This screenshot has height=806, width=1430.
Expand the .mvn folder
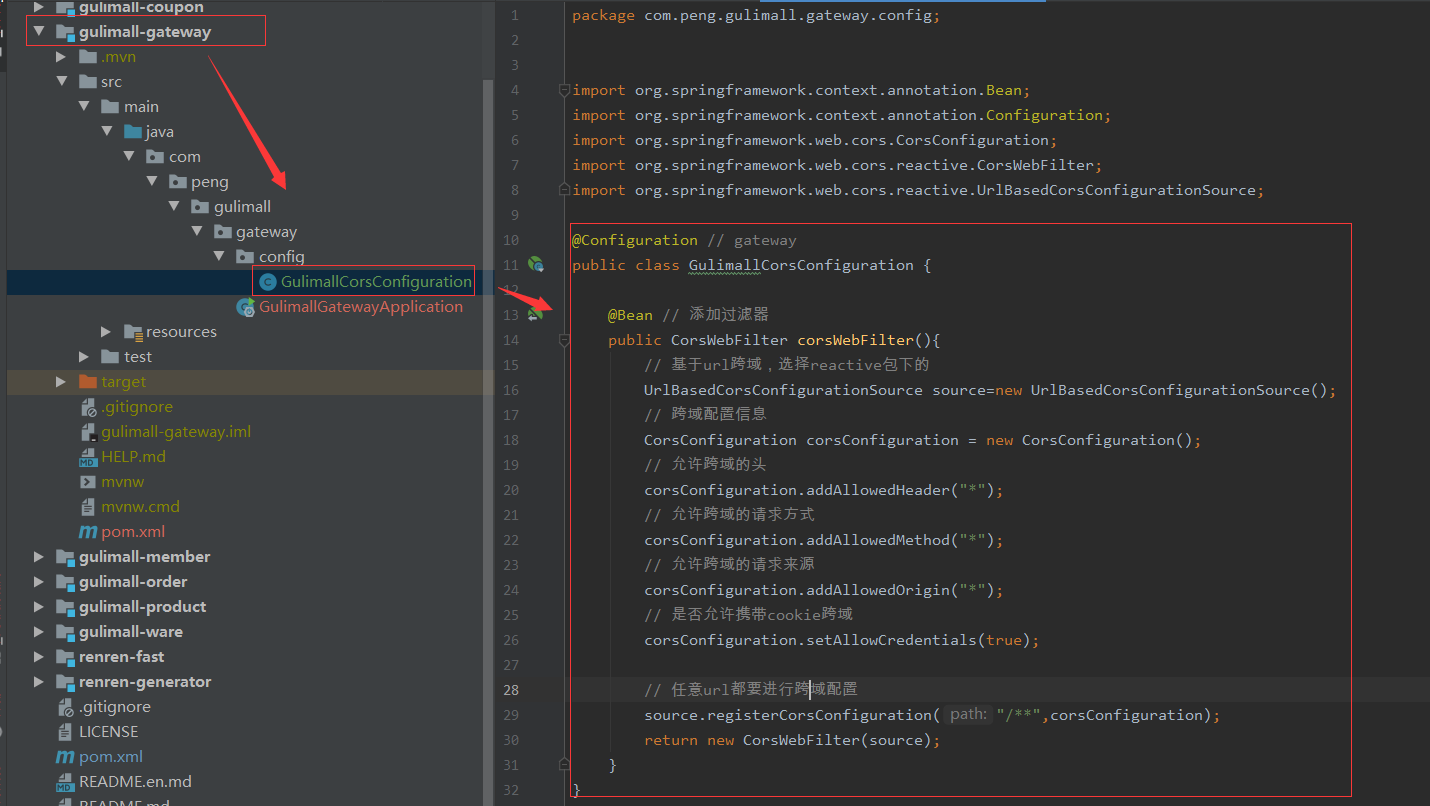click(61, 56)
